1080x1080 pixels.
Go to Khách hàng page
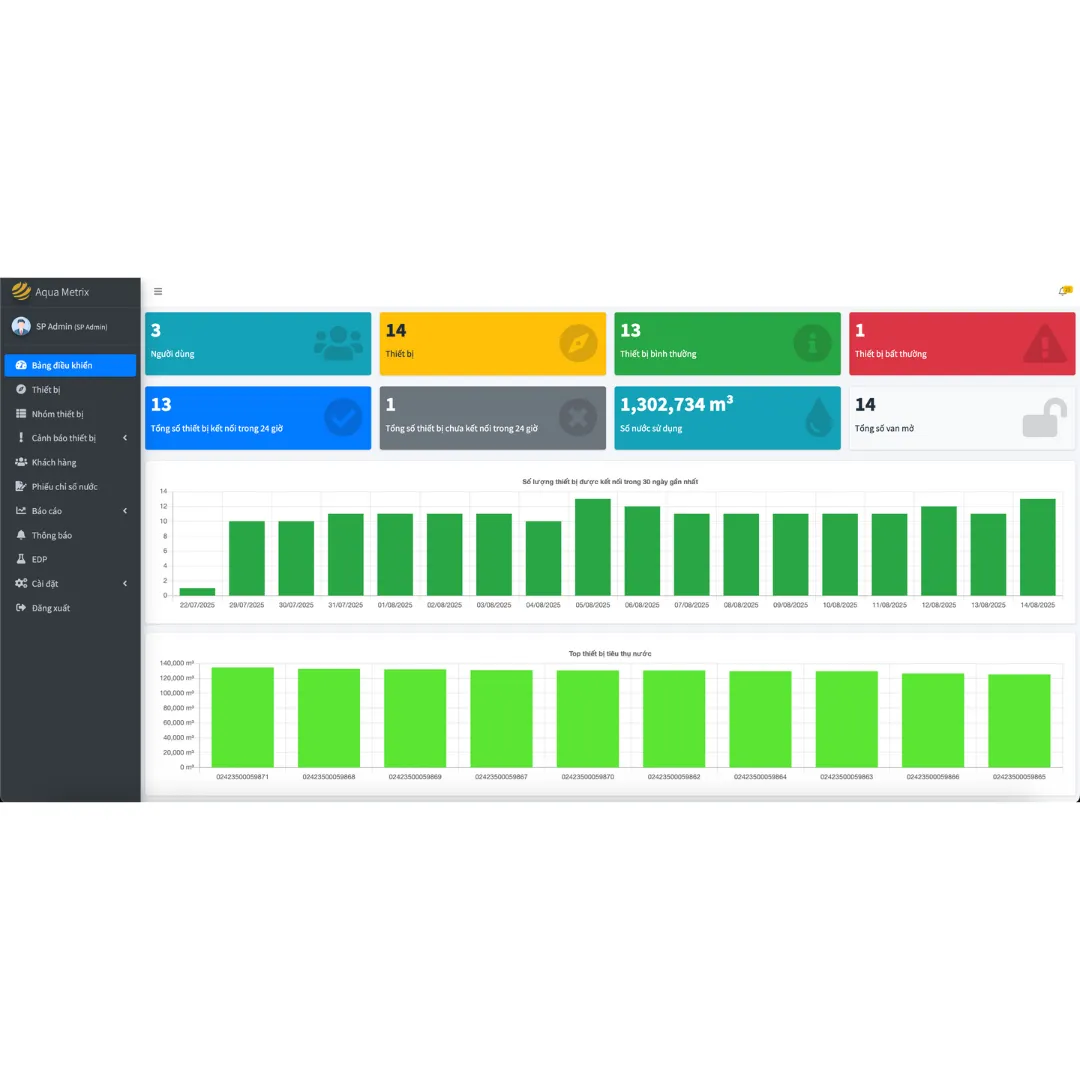pos(53,463)
